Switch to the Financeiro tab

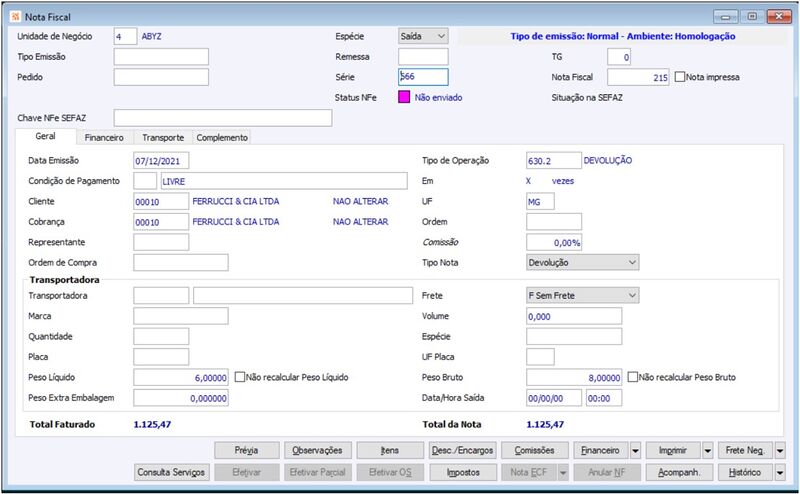pos(104,138)
